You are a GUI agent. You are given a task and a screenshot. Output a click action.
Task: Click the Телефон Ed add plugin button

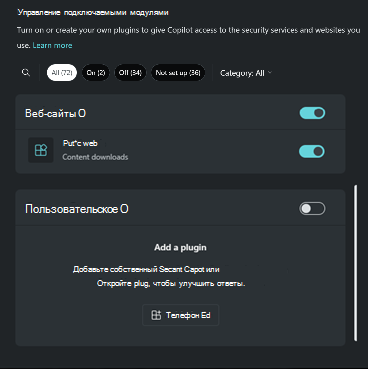[181, 315]
